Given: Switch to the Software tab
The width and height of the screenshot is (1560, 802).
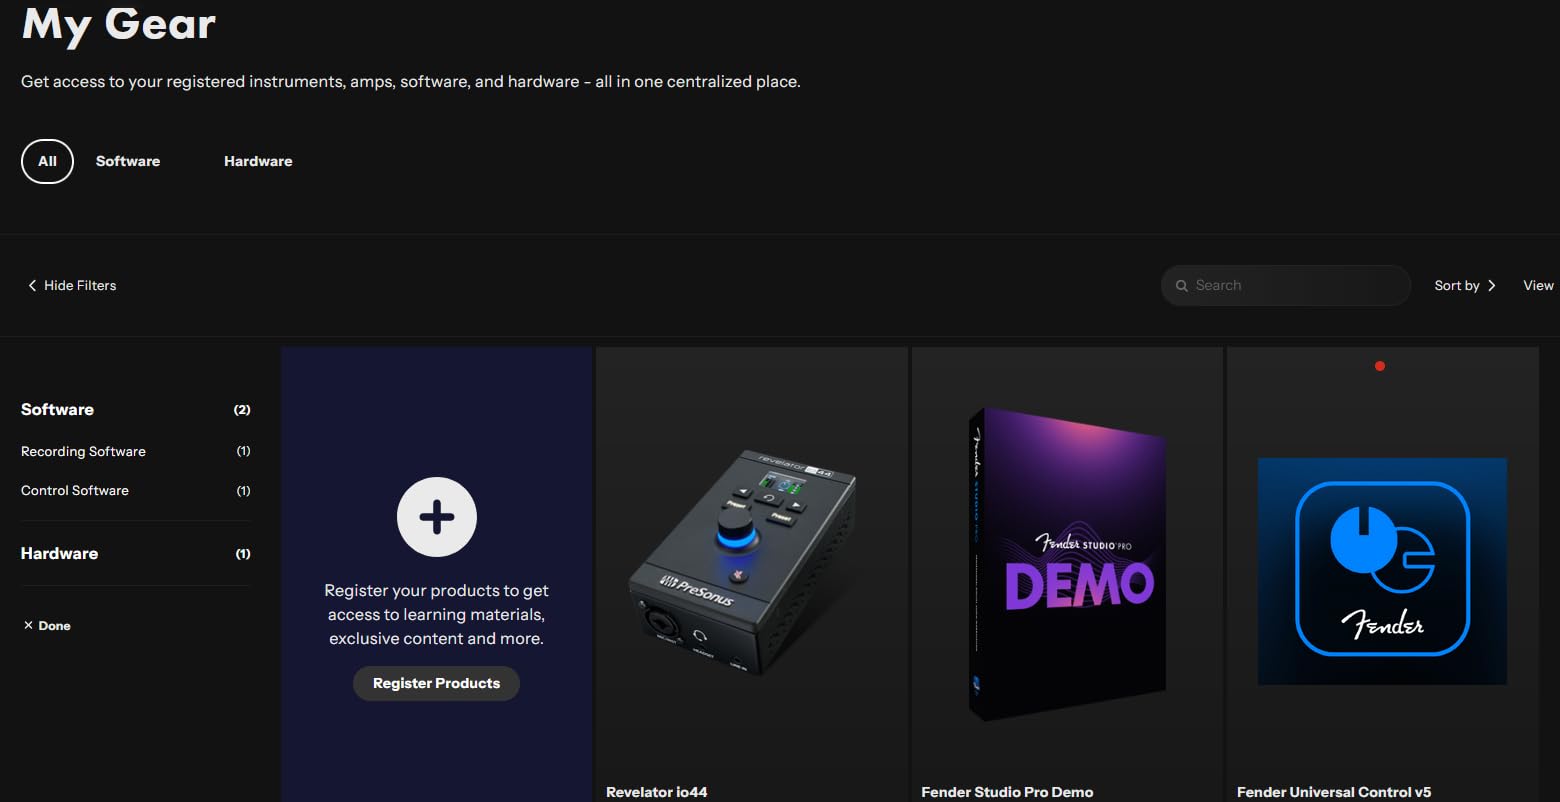Looking at the screenshot, I should [128, 161].
